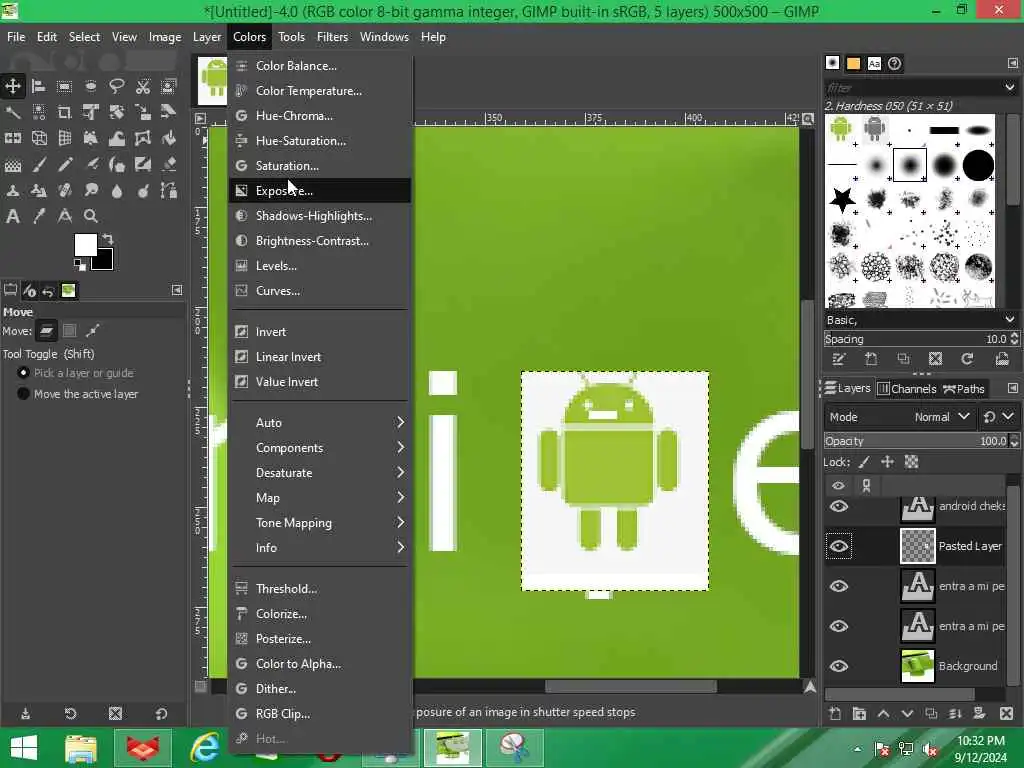The image size is (1024, 768).
Task: Switch to the Channels tab
Action: coord(907,389)
